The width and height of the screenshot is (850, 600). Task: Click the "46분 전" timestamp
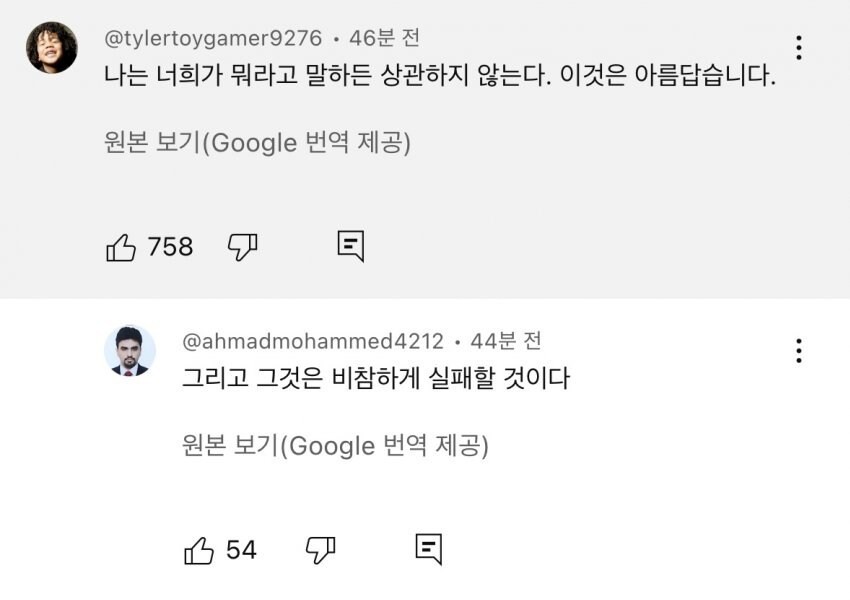[x=384, y=39]
